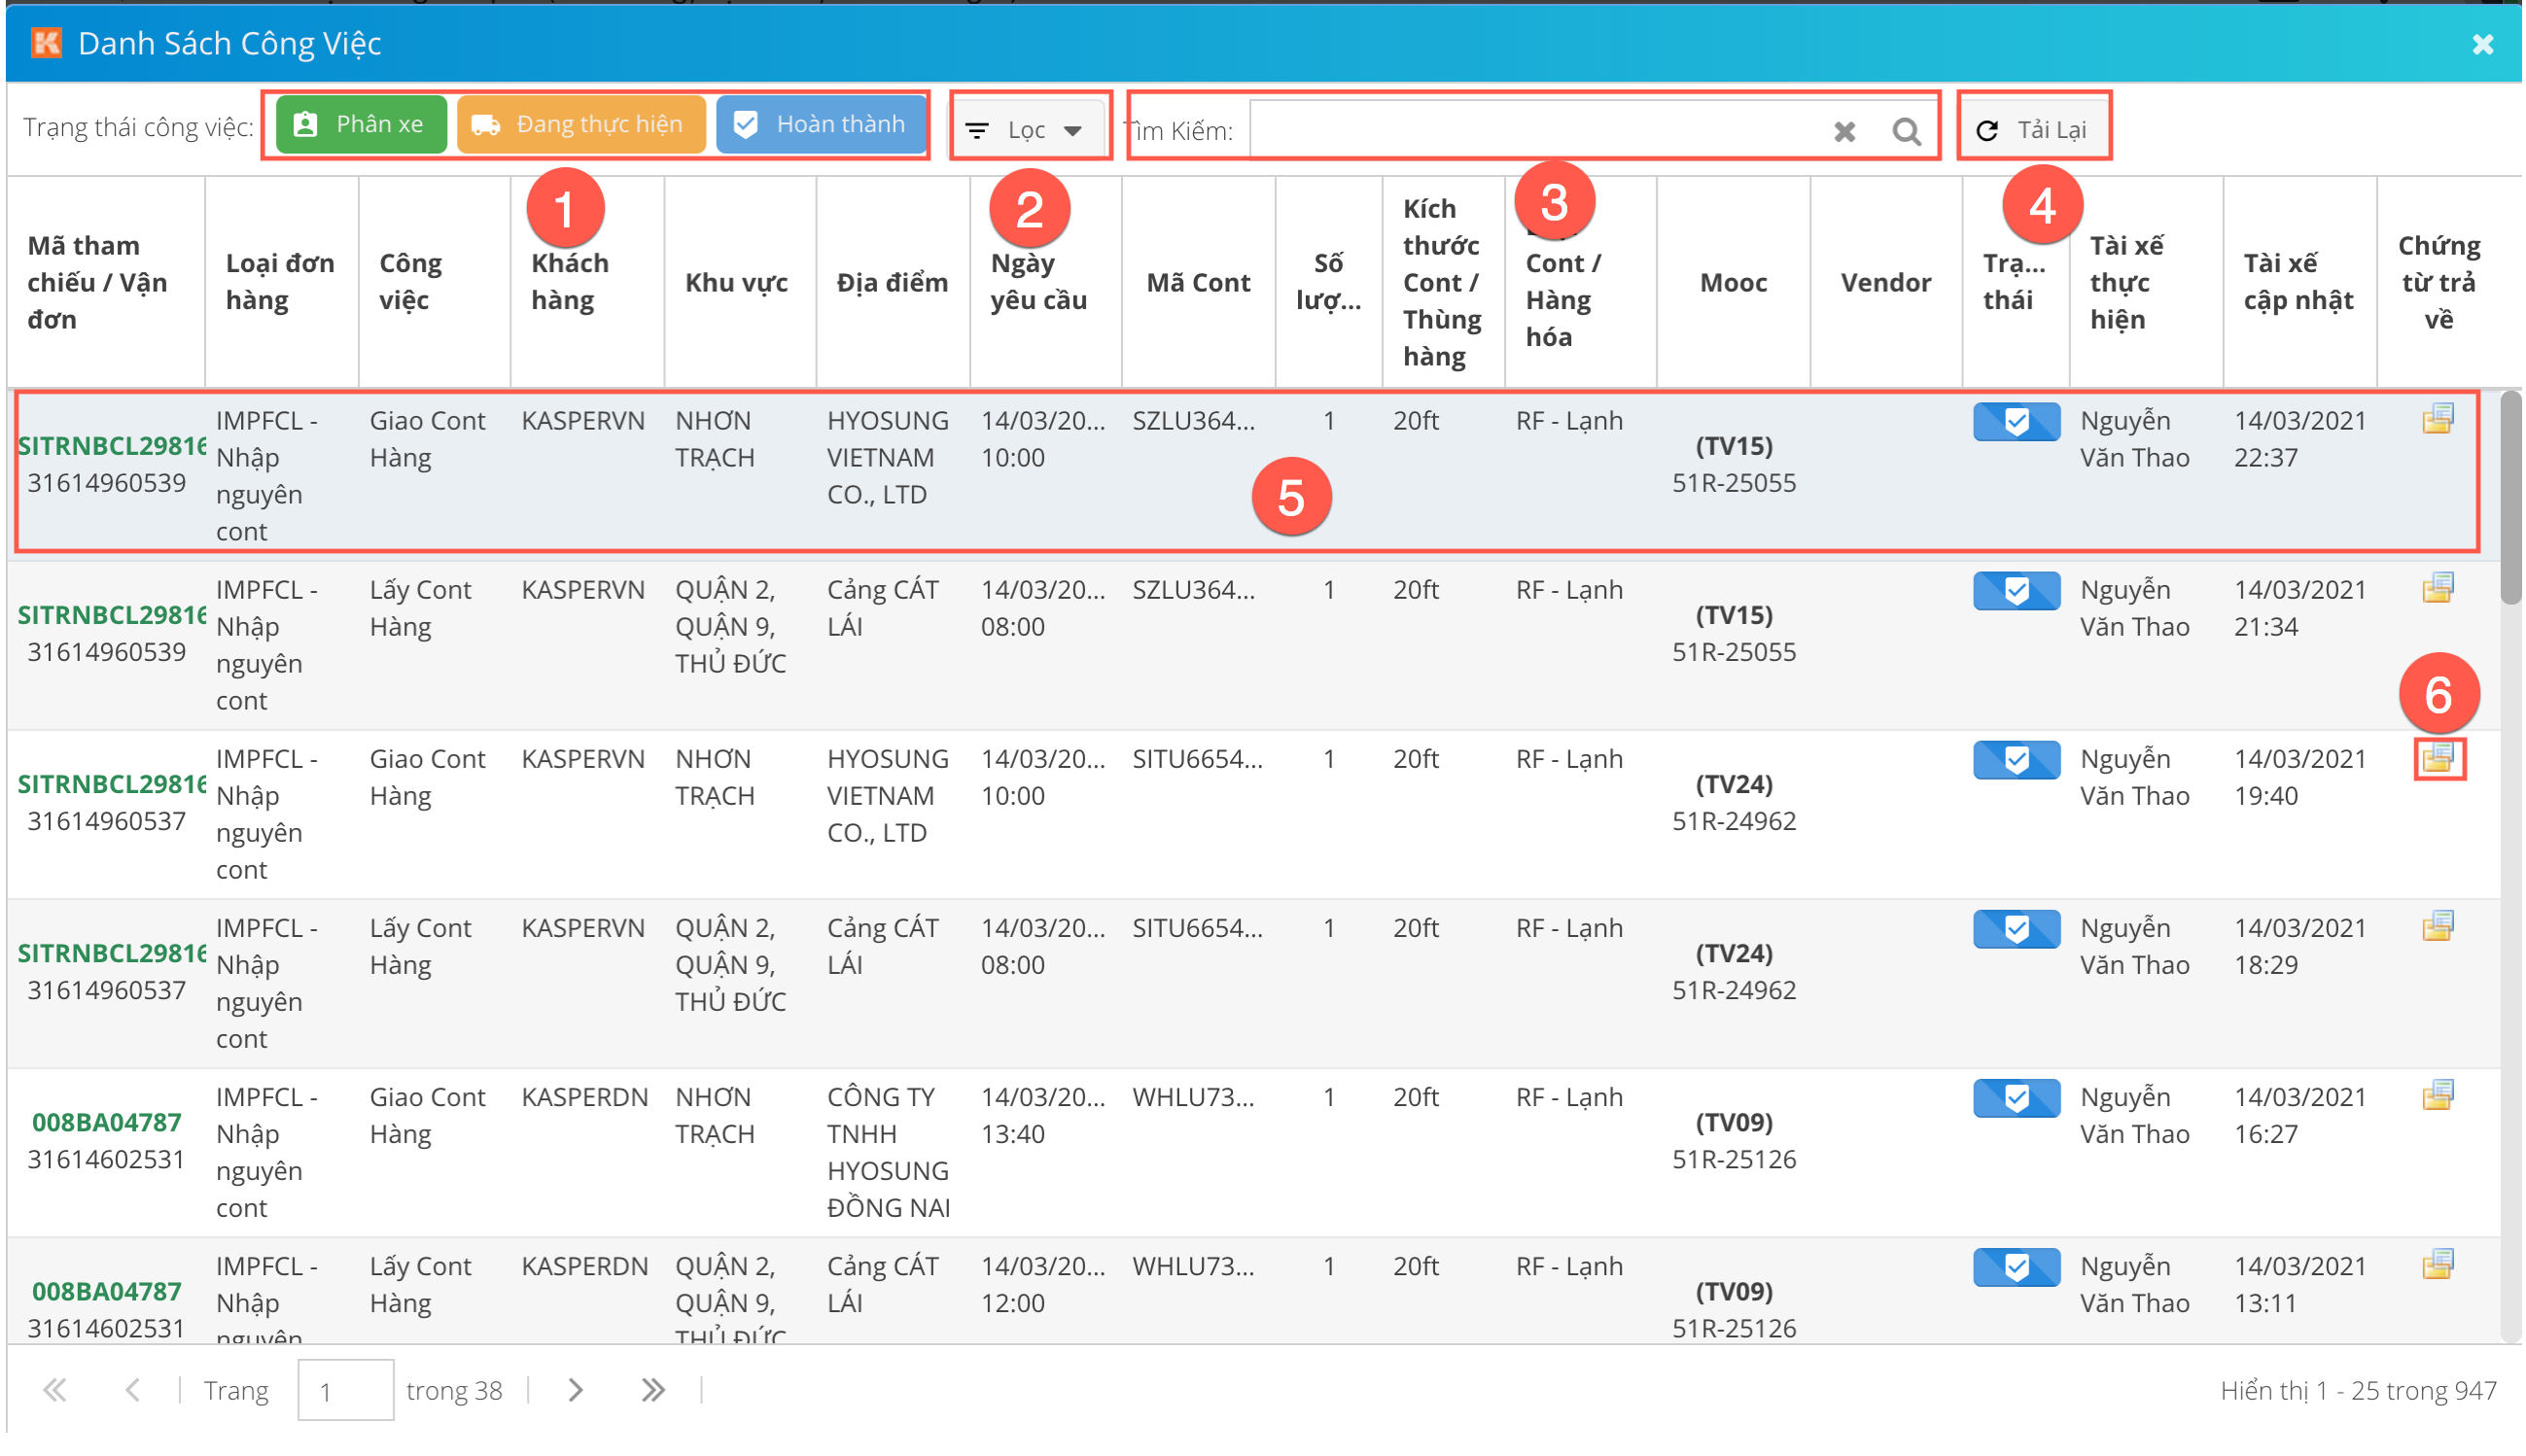
Task: Go to the first page arrow
Action: point(55,1390)
